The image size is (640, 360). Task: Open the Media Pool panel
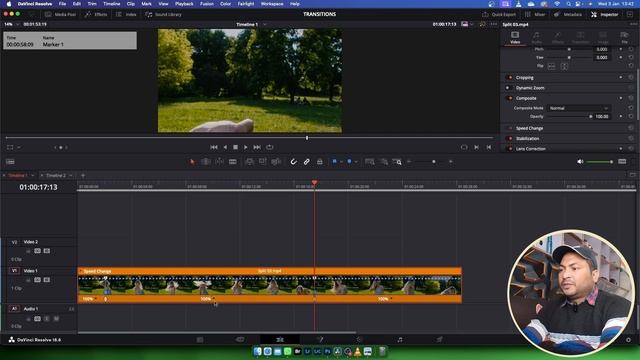coord(60,14)
